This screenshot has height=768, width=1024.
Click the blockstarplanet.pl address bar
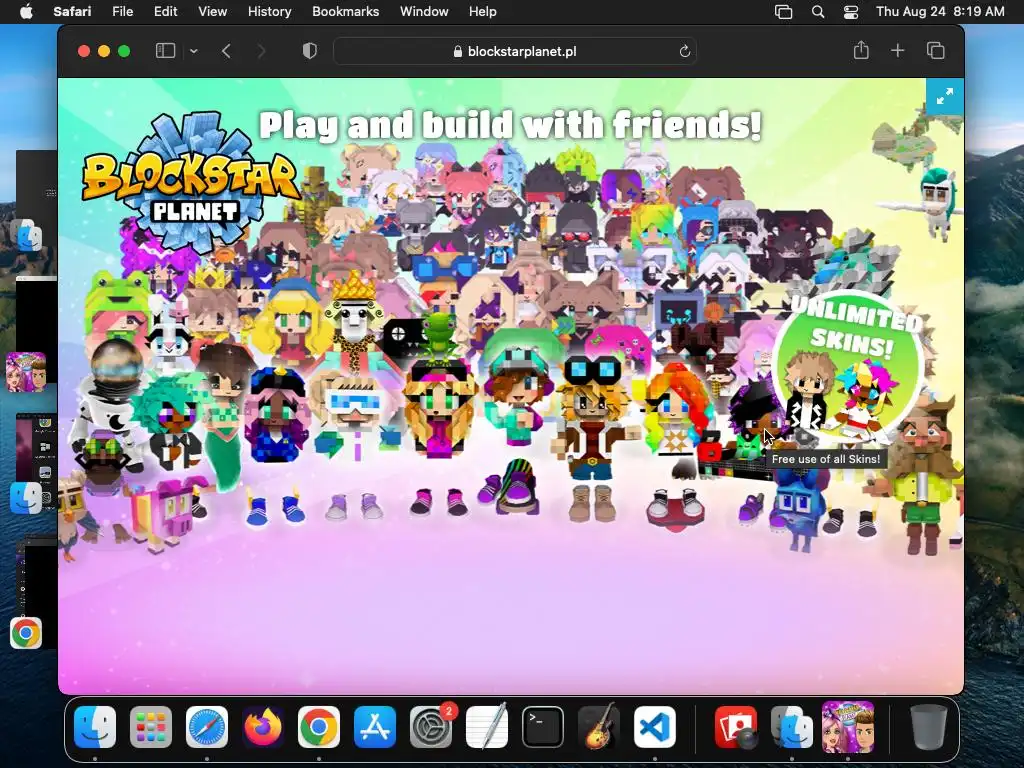coord(515,51)
